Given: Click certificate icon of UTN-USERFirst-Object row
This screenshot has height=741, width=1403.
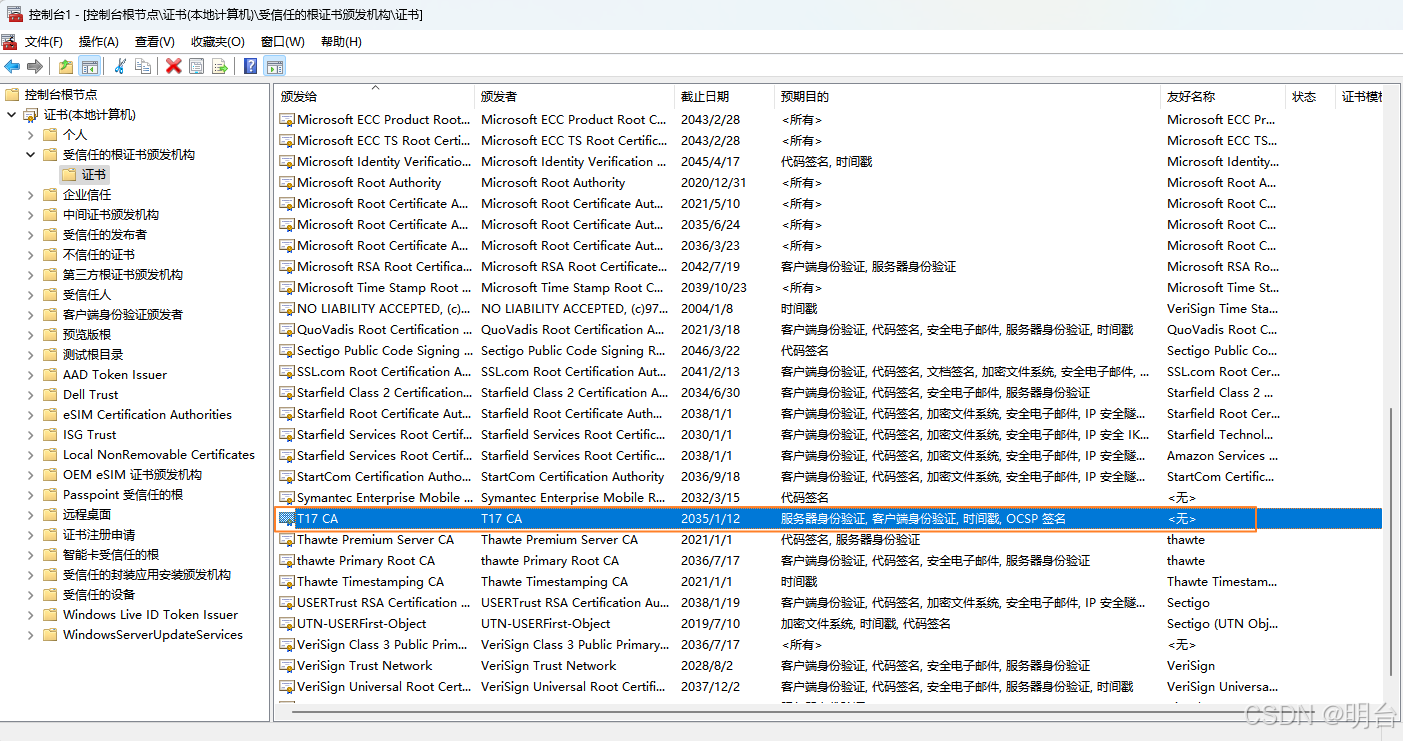Looking at the screenshot, I should click(287, 624).
